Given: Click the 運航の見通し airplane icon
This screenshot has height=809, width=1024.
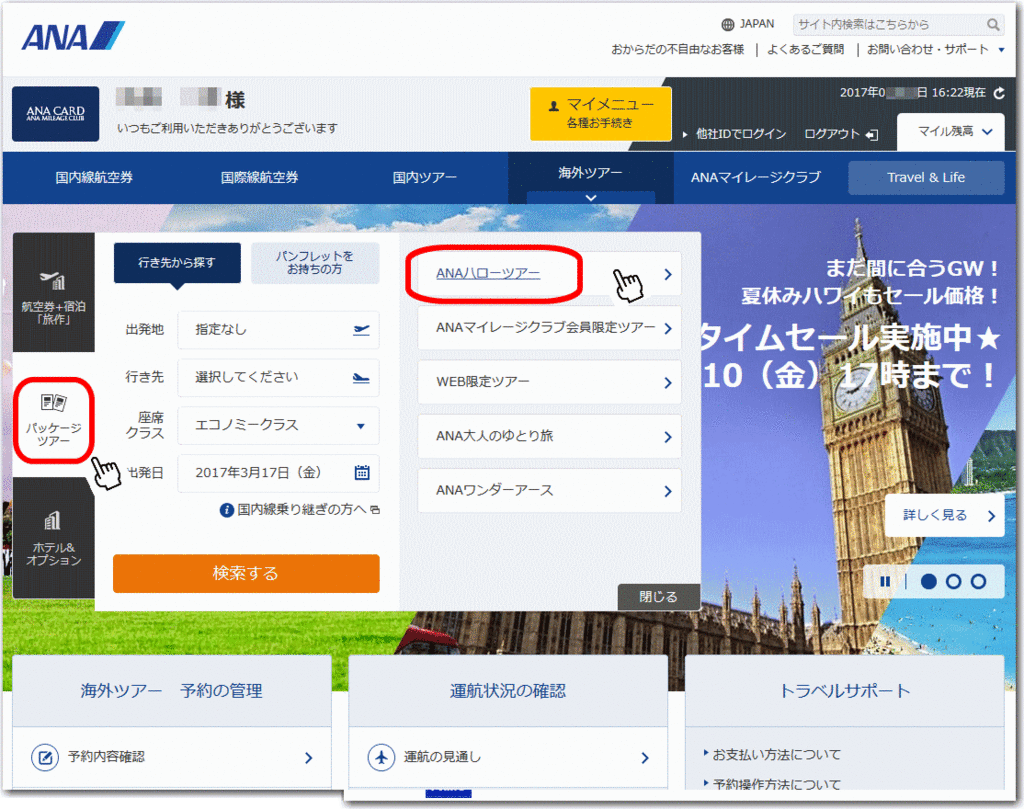Looking at the screenshot, I should (x=381, y=757).
